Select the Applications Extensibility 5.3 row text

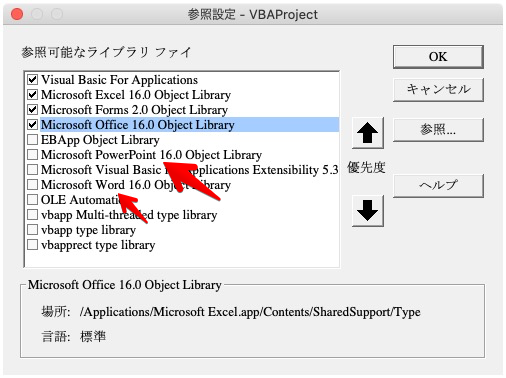tap(189, 170)
